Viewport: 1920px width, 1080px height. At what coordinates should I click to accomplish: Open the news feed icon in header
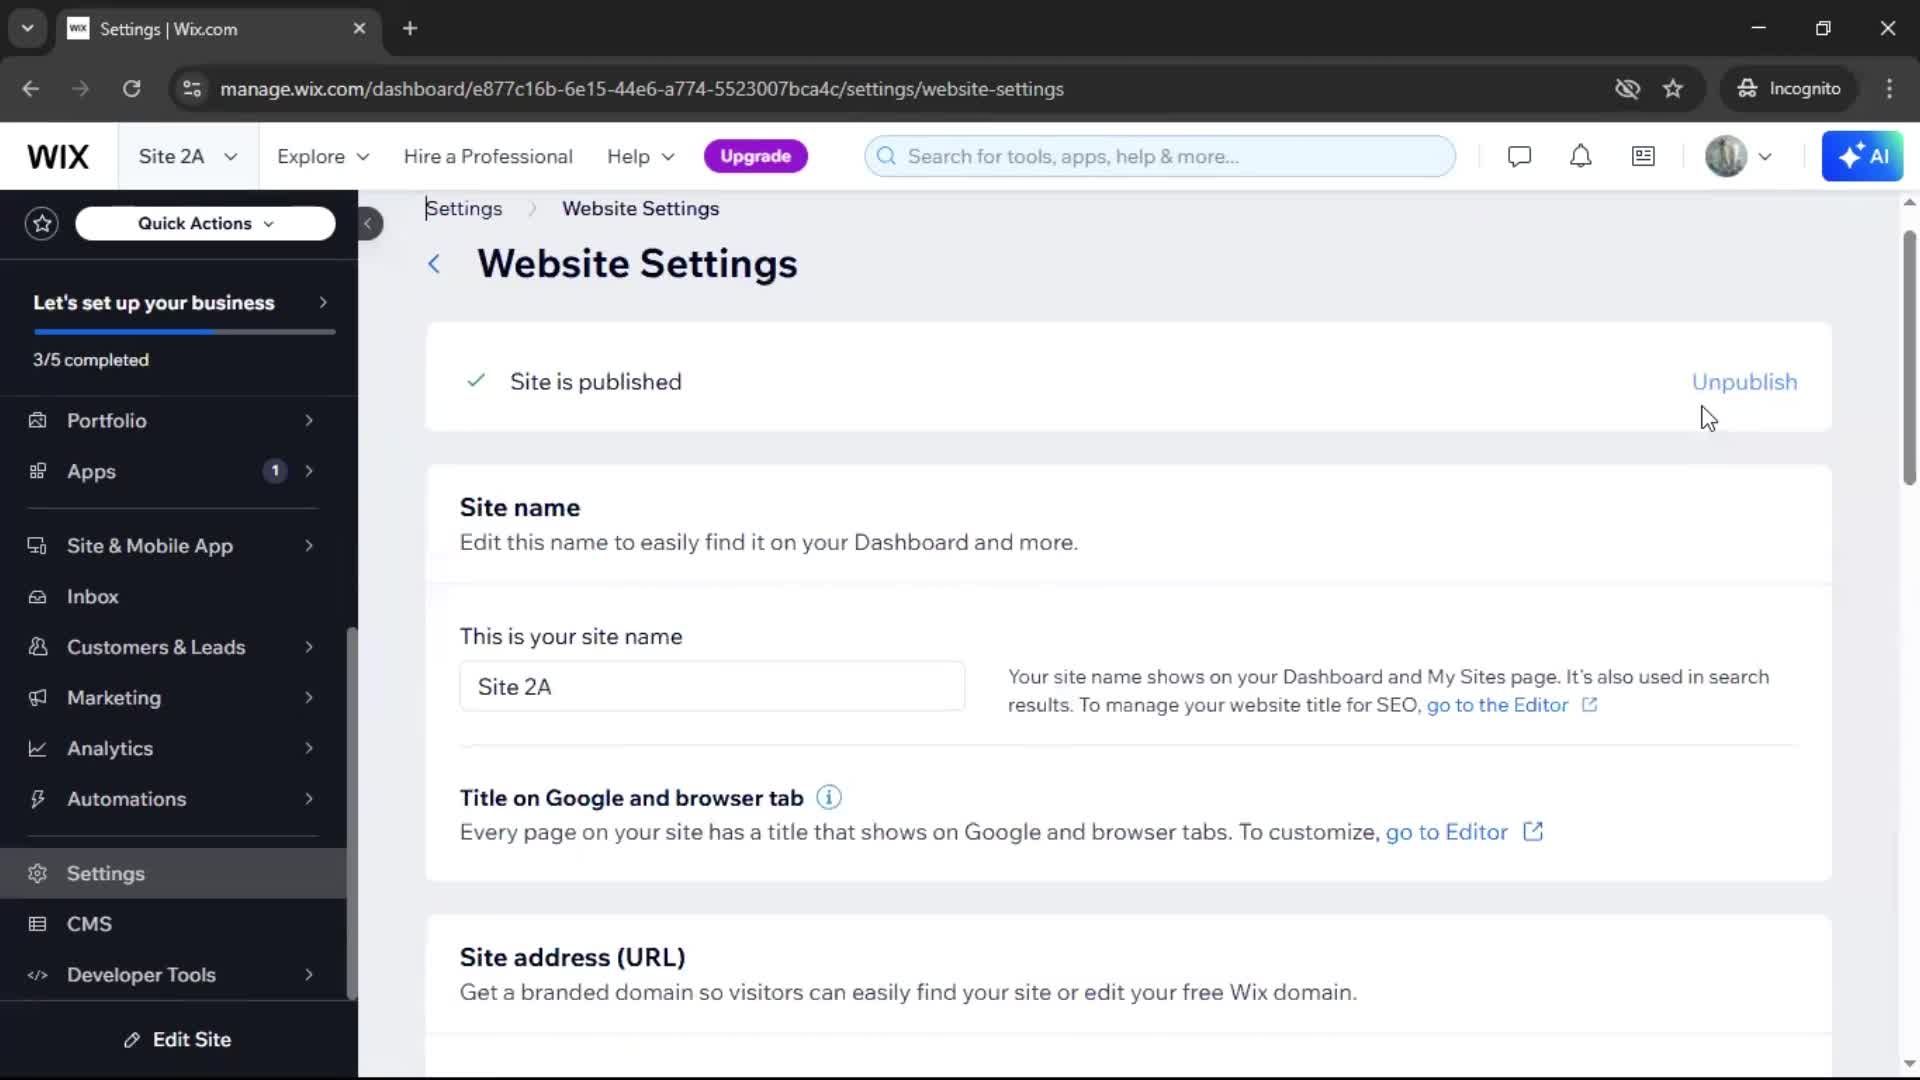[x=1643, y=156]
